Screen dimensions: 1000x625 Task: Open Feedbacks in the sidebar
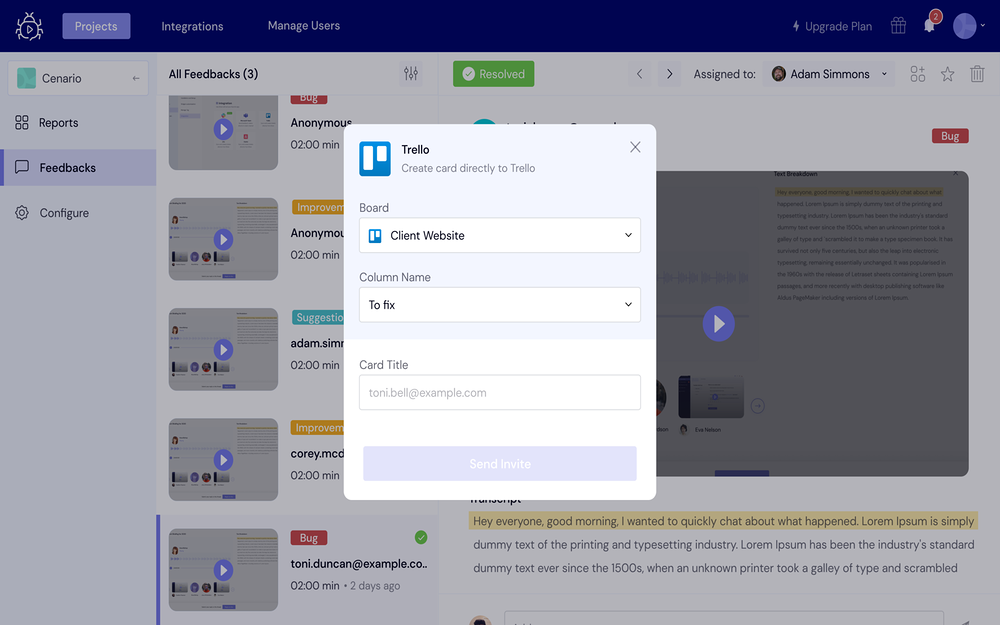pyautogui.click(x=78, y=168)
